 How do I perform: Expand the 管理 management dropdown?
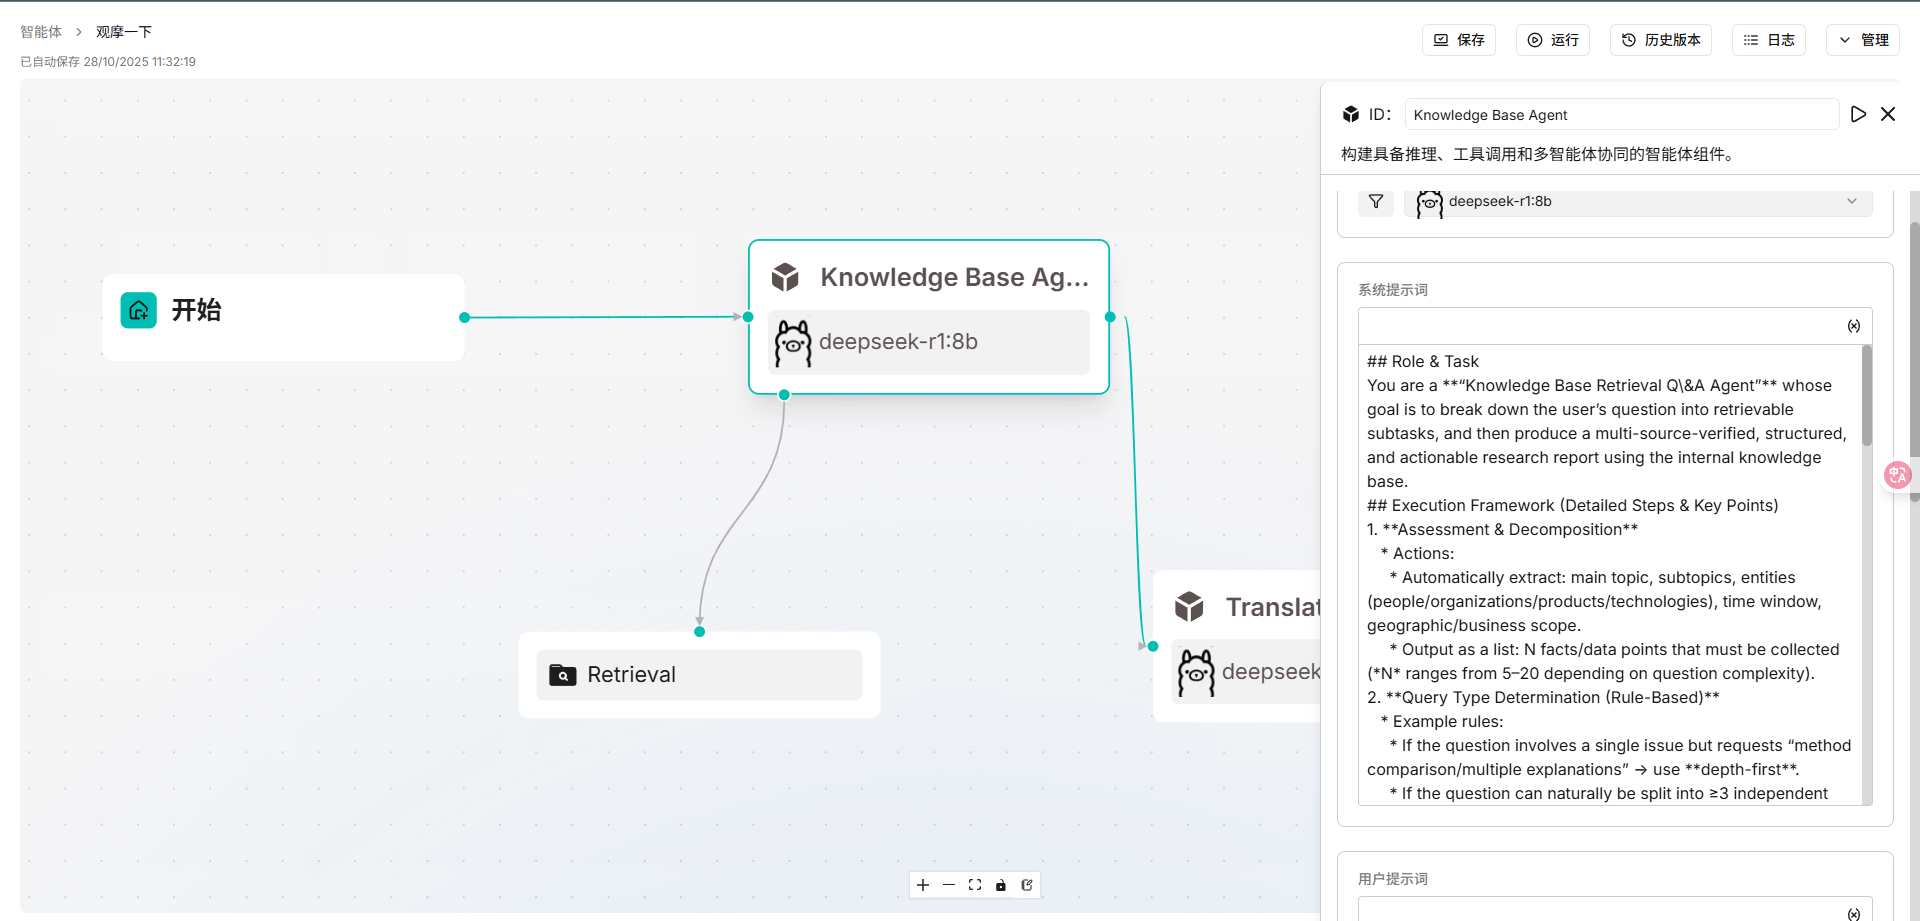point(1863,40)
